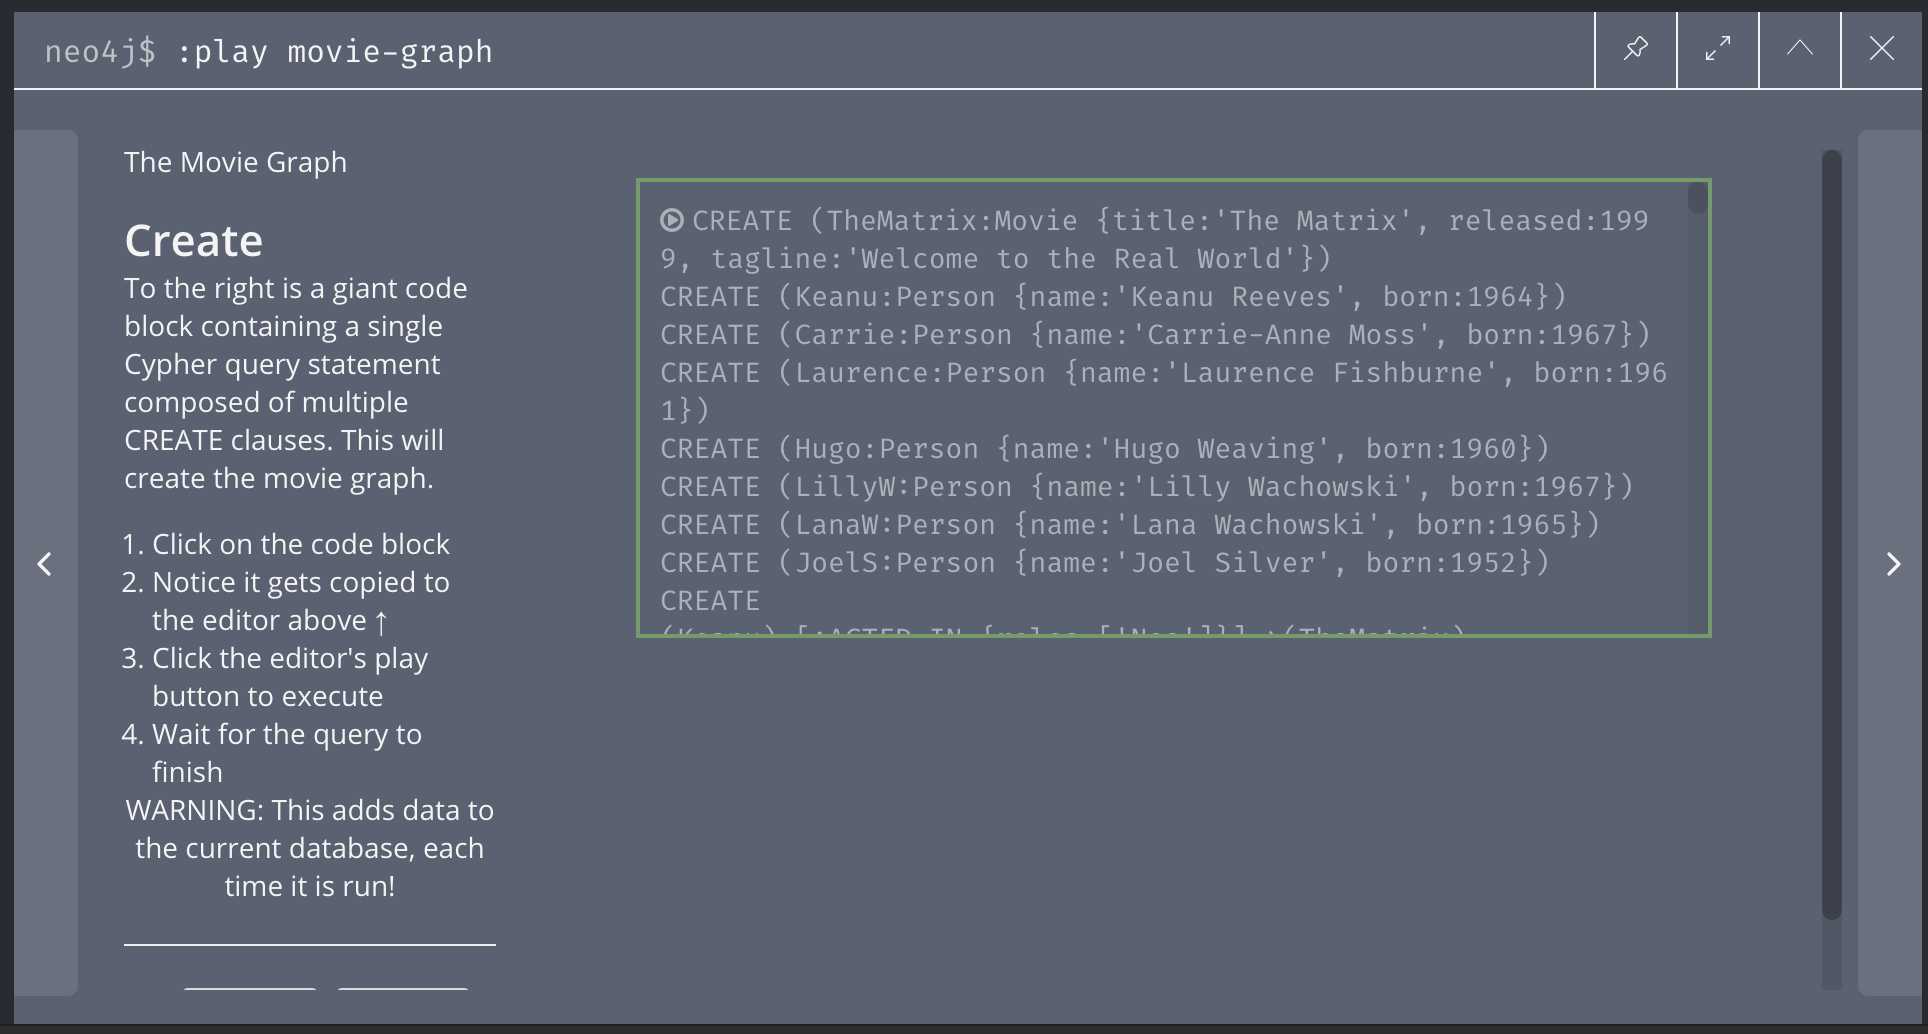
Task: Click the 'The Movie Graph' title
Action: click(x=235, y=162)
